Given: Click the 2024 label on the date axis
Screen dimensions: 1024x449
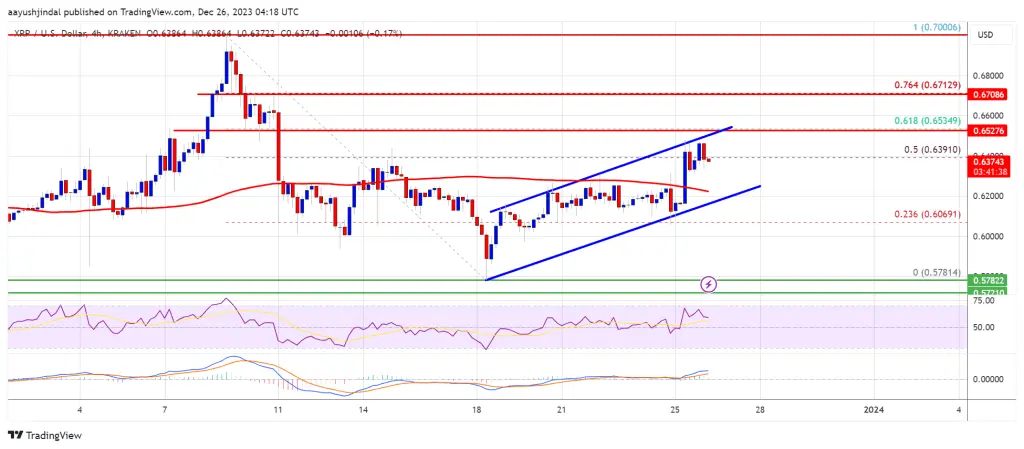Looking at the screenshot, I should point(874,410).
